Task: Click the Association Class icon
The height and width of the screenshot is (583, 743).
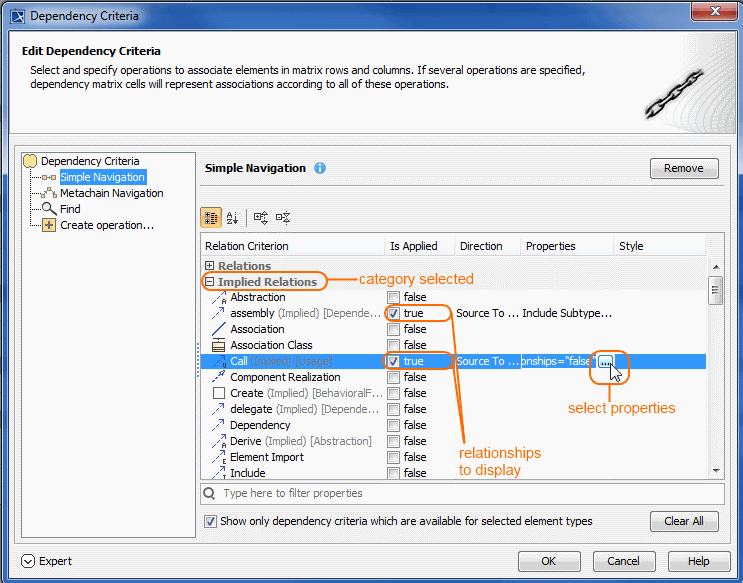Action: coord(218,345)
